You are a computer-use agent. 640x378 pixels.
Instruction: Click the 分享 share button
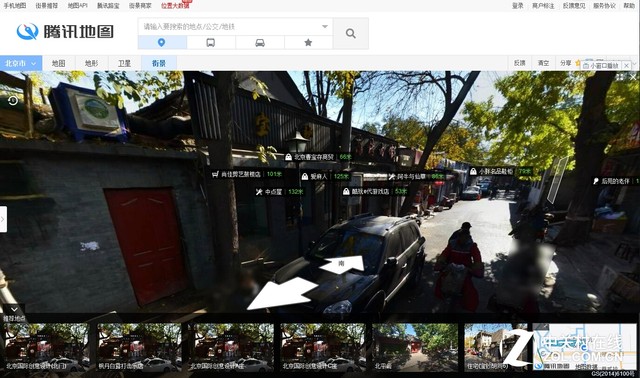[x=566, y=63]
